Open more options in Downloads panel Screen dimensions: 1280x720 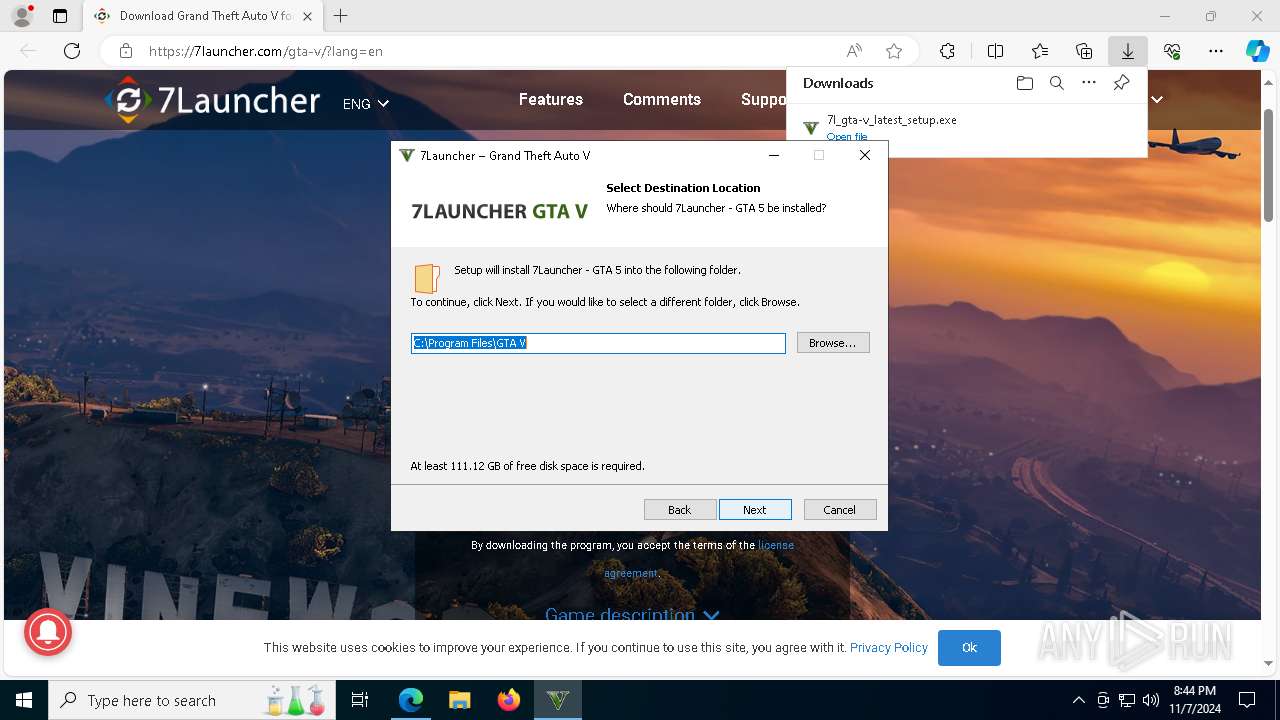(1089, 83)
